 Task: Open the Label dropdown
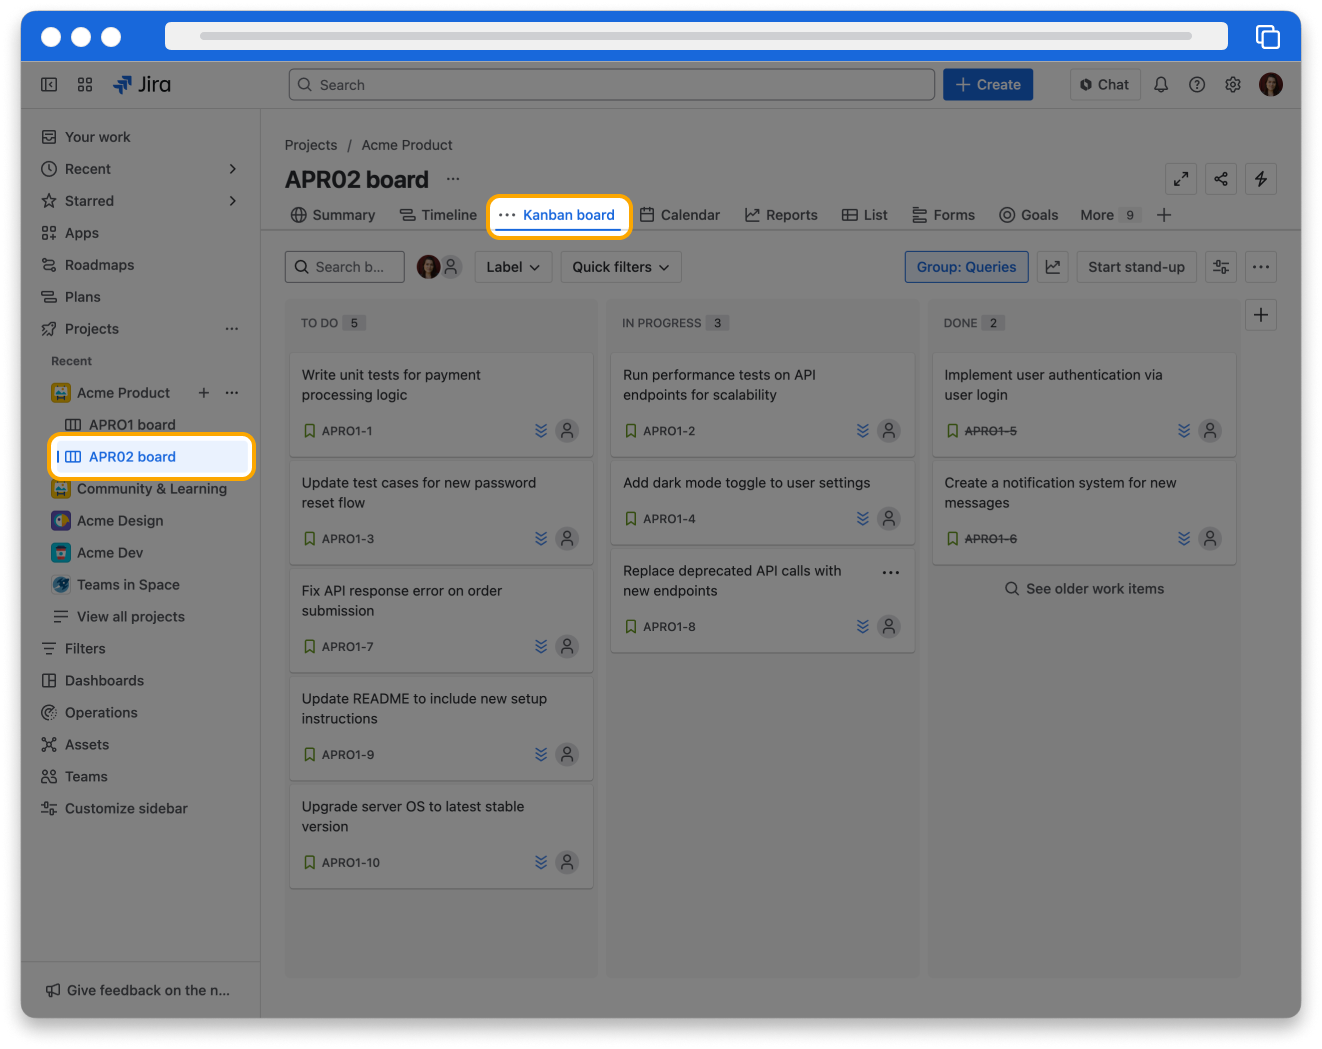(x=513, y=267)
